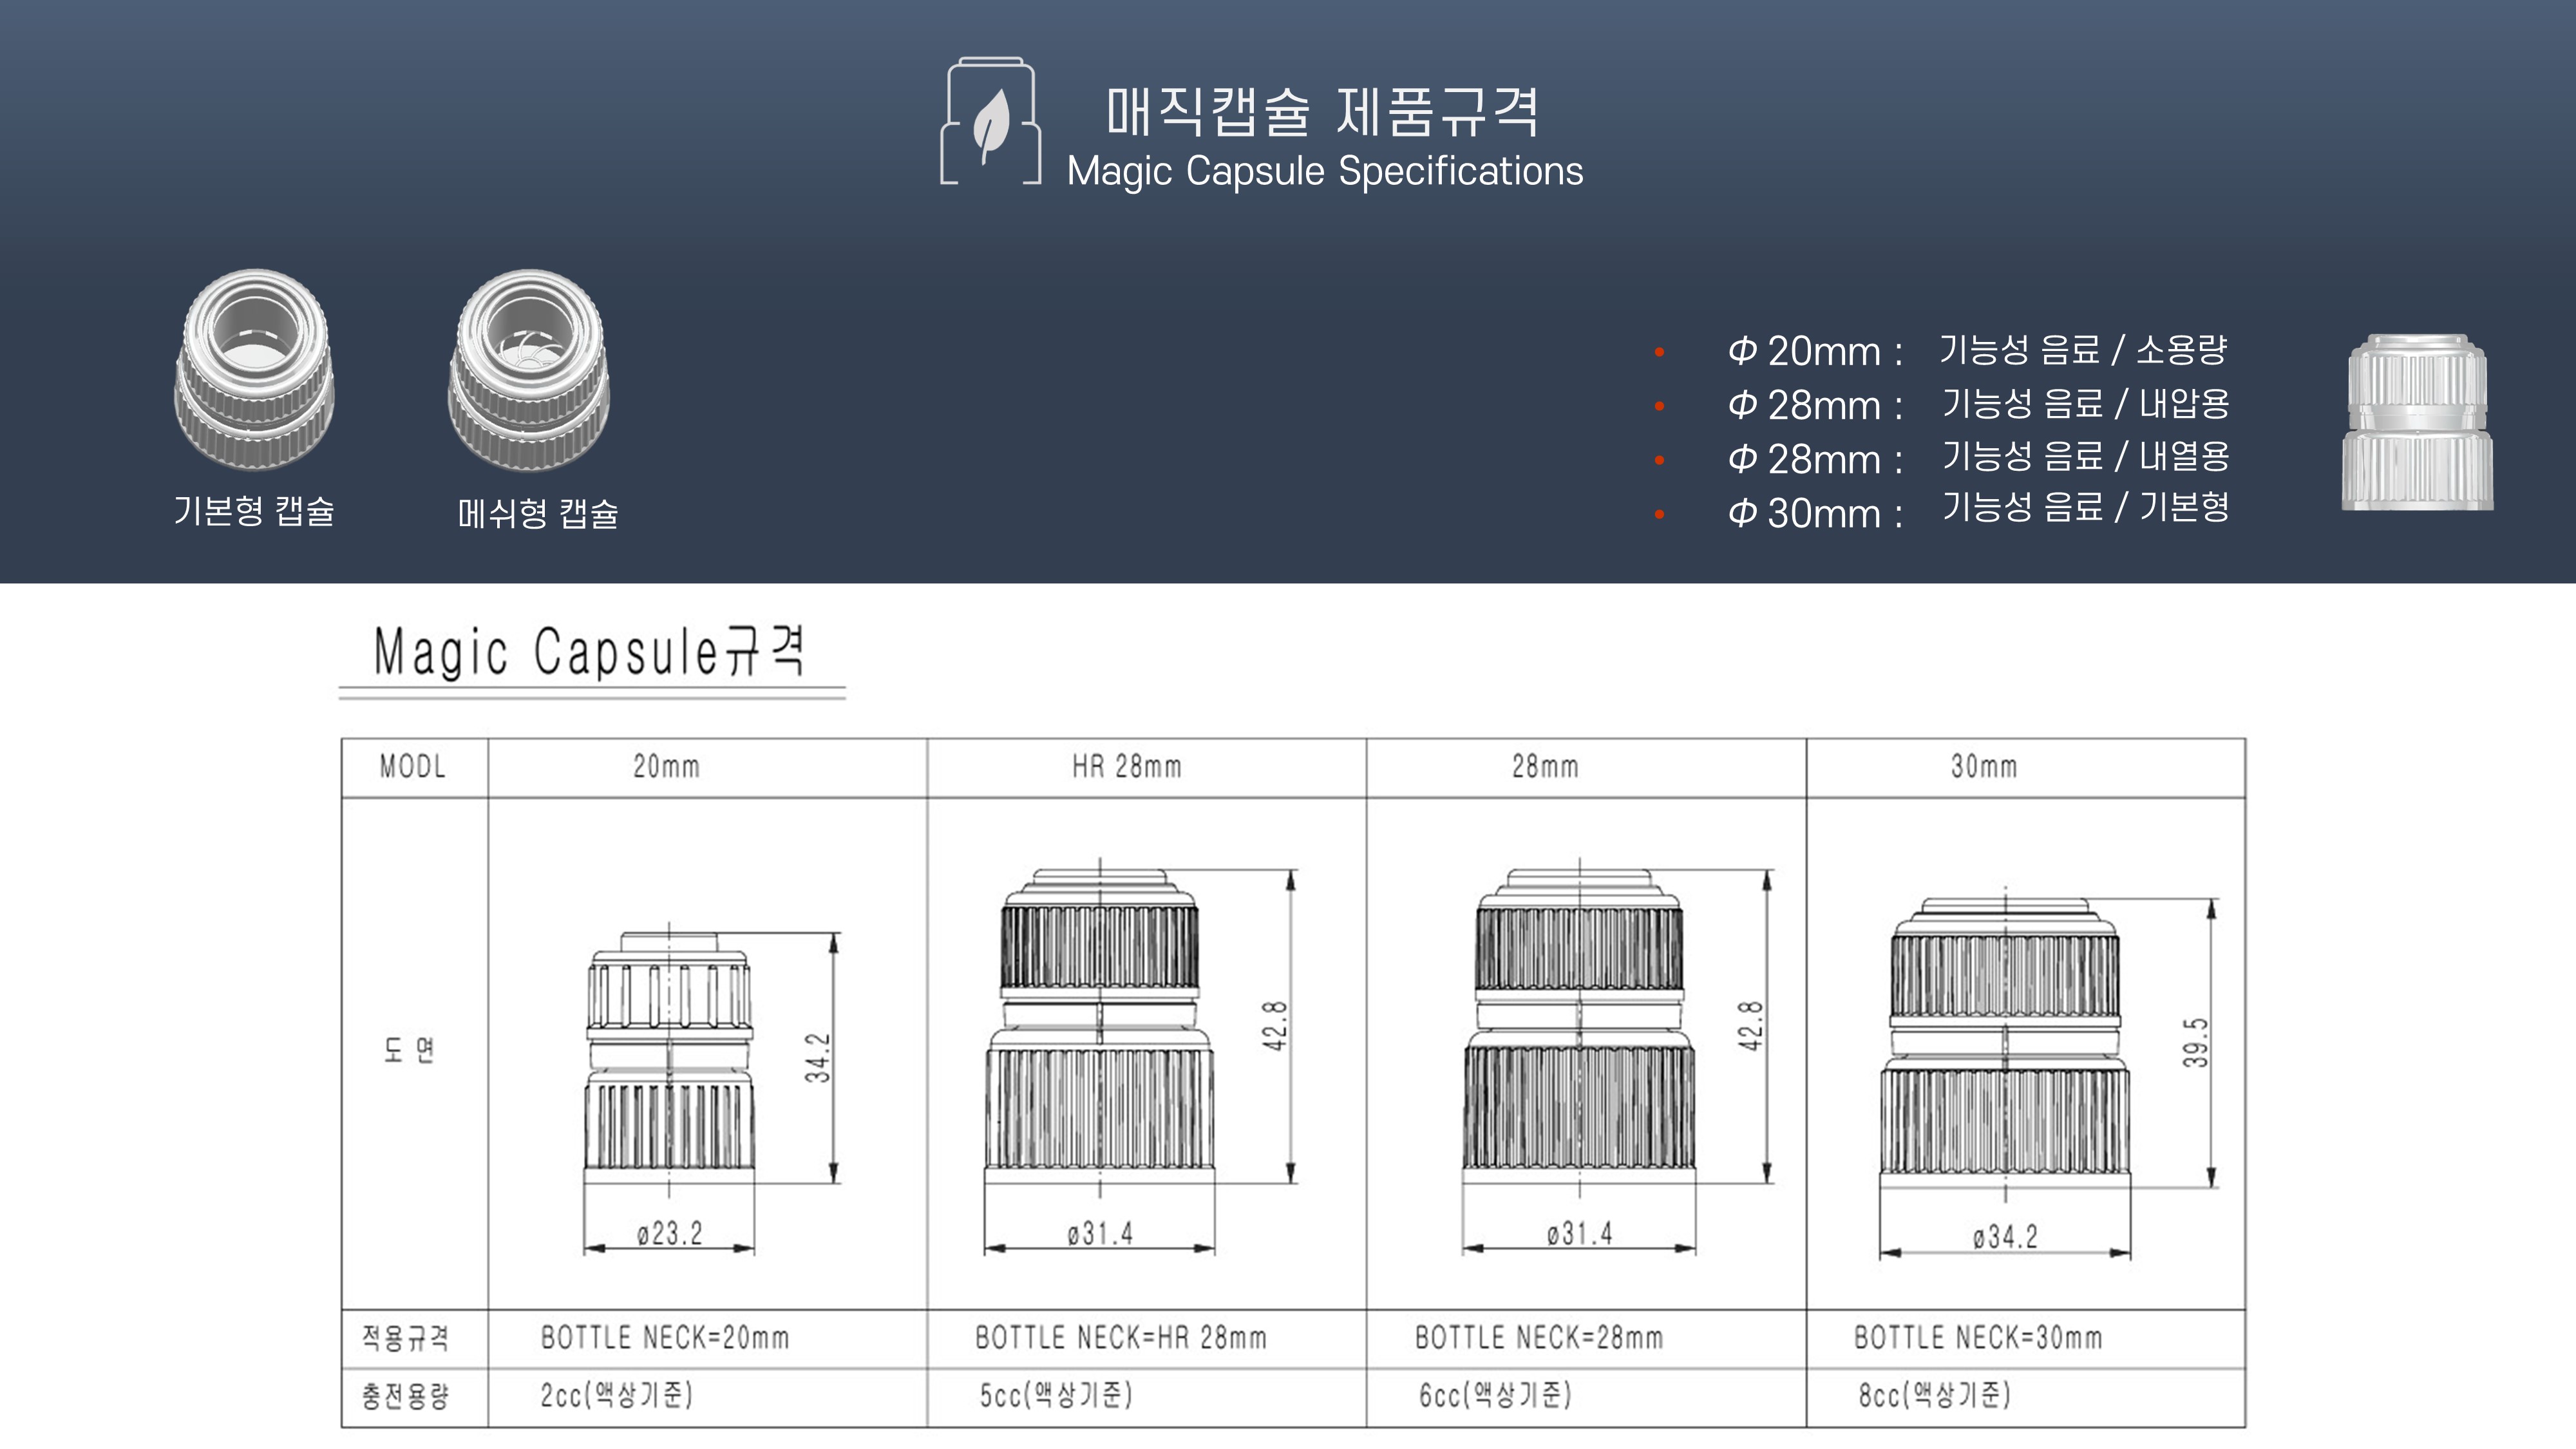Click the MODL header cell

tap(412, 767)
